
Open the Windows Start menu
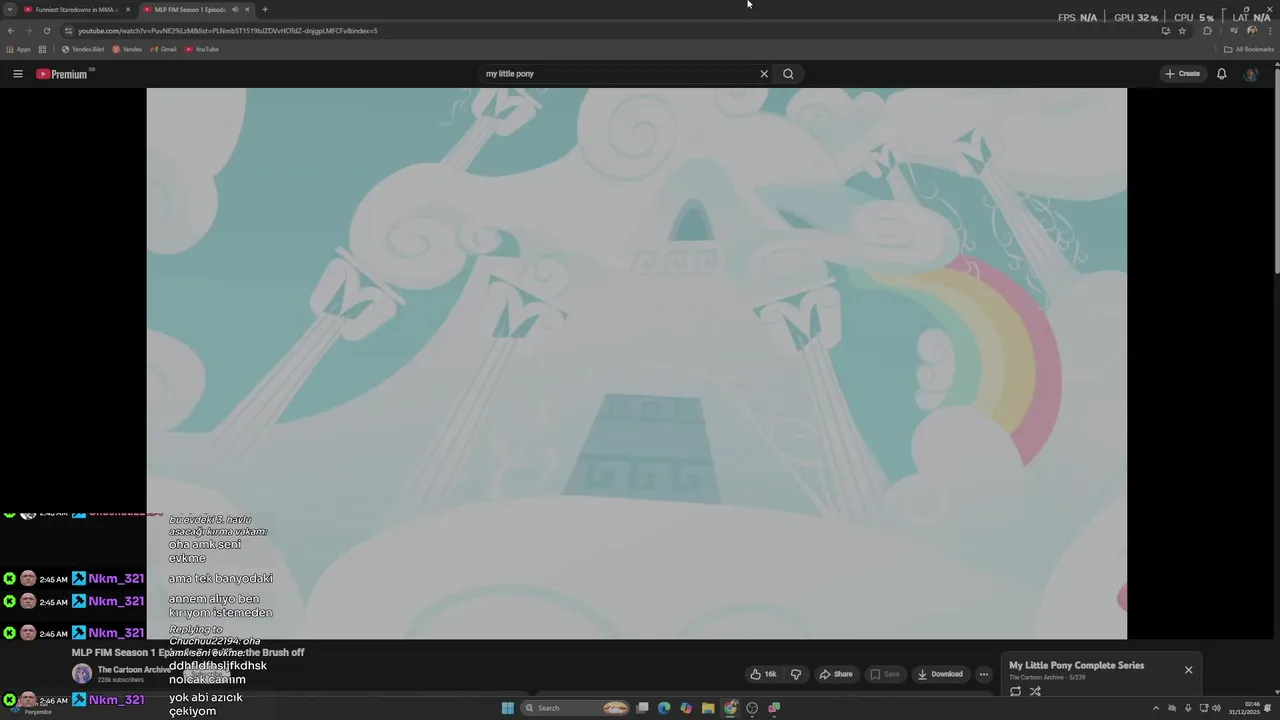[508, 708]
